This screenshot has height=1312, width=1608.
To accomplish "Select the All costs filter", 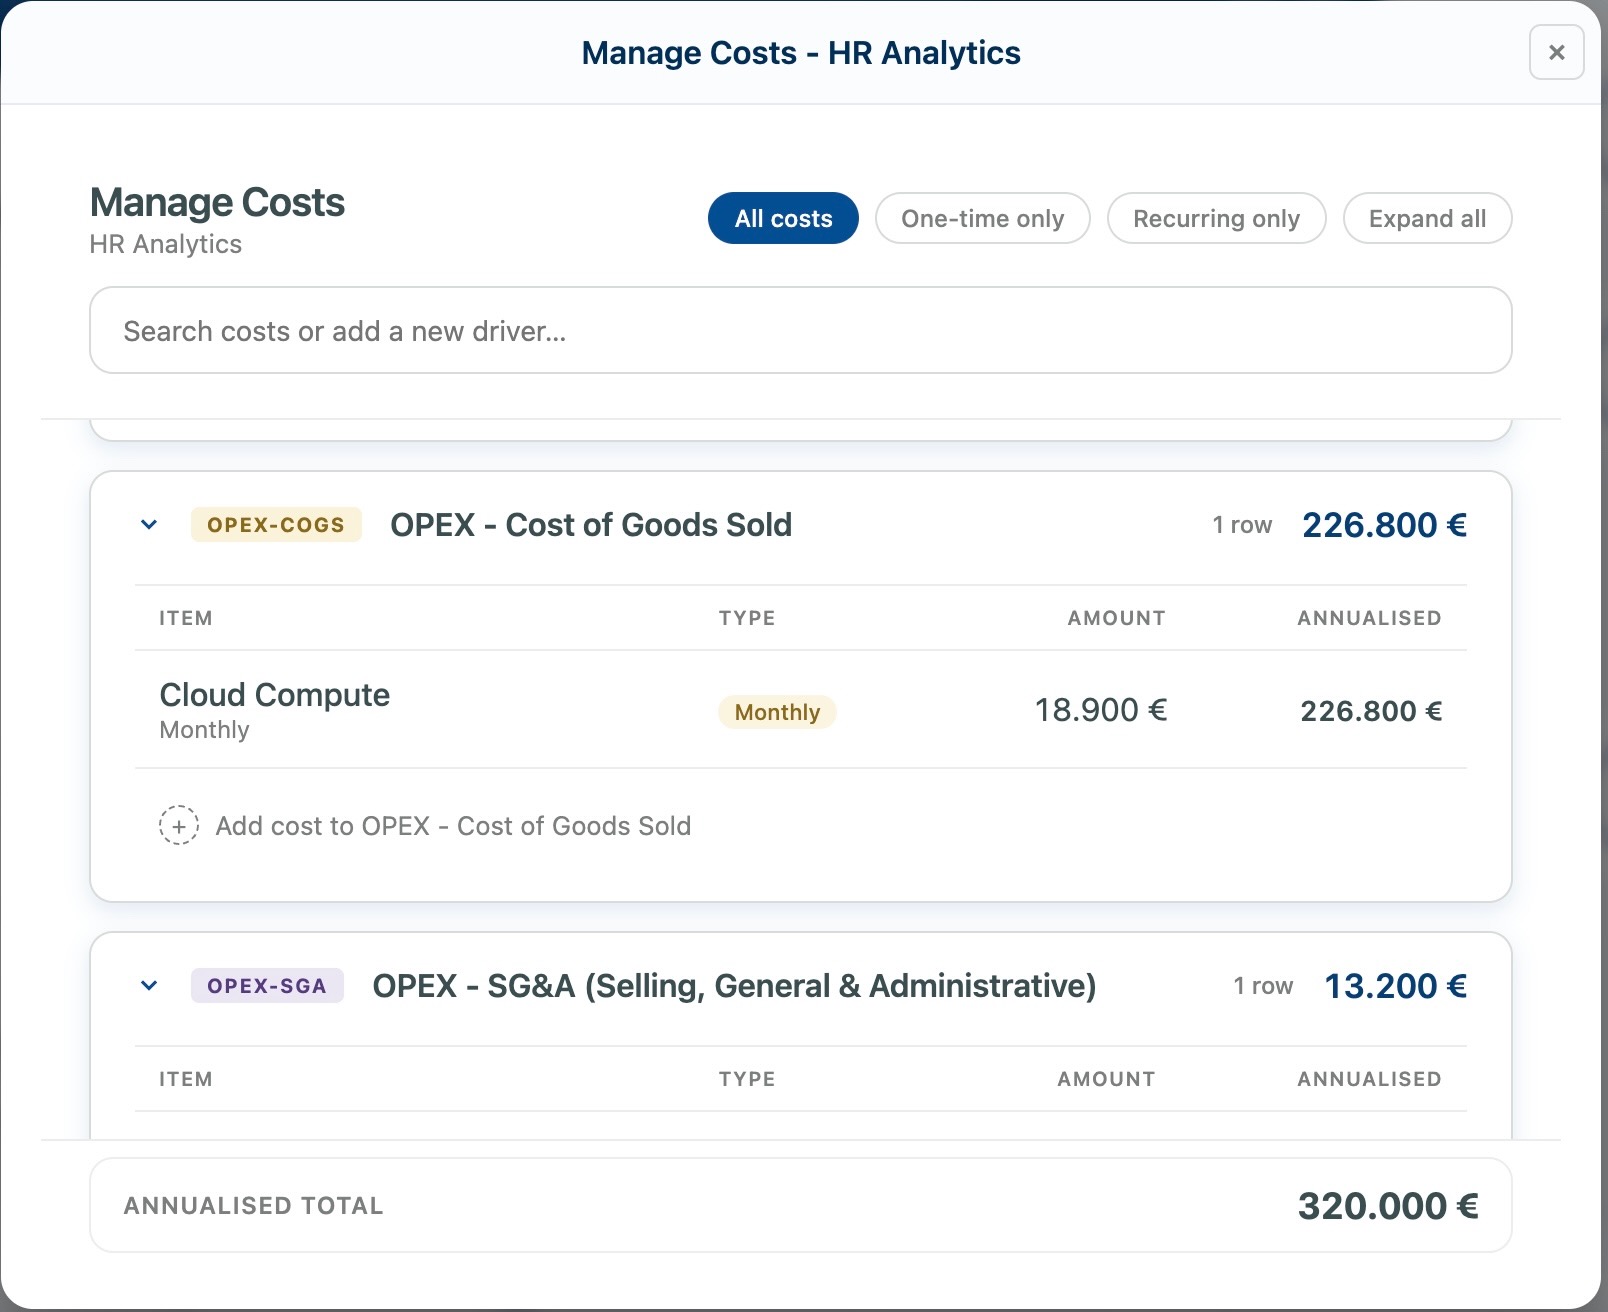I will [783, 218].
